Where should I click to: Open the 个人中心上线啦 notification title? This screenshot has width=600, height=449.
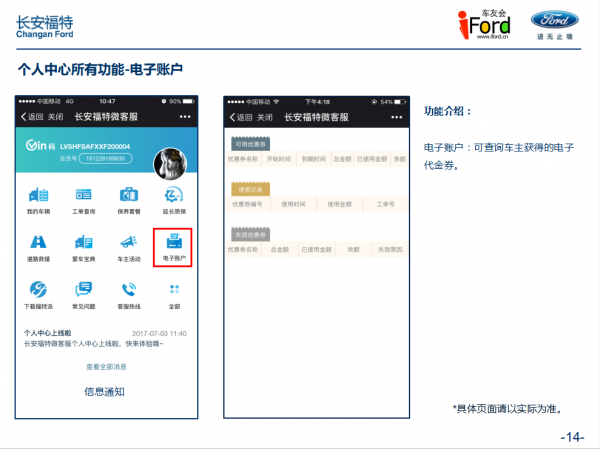[47, 333]
